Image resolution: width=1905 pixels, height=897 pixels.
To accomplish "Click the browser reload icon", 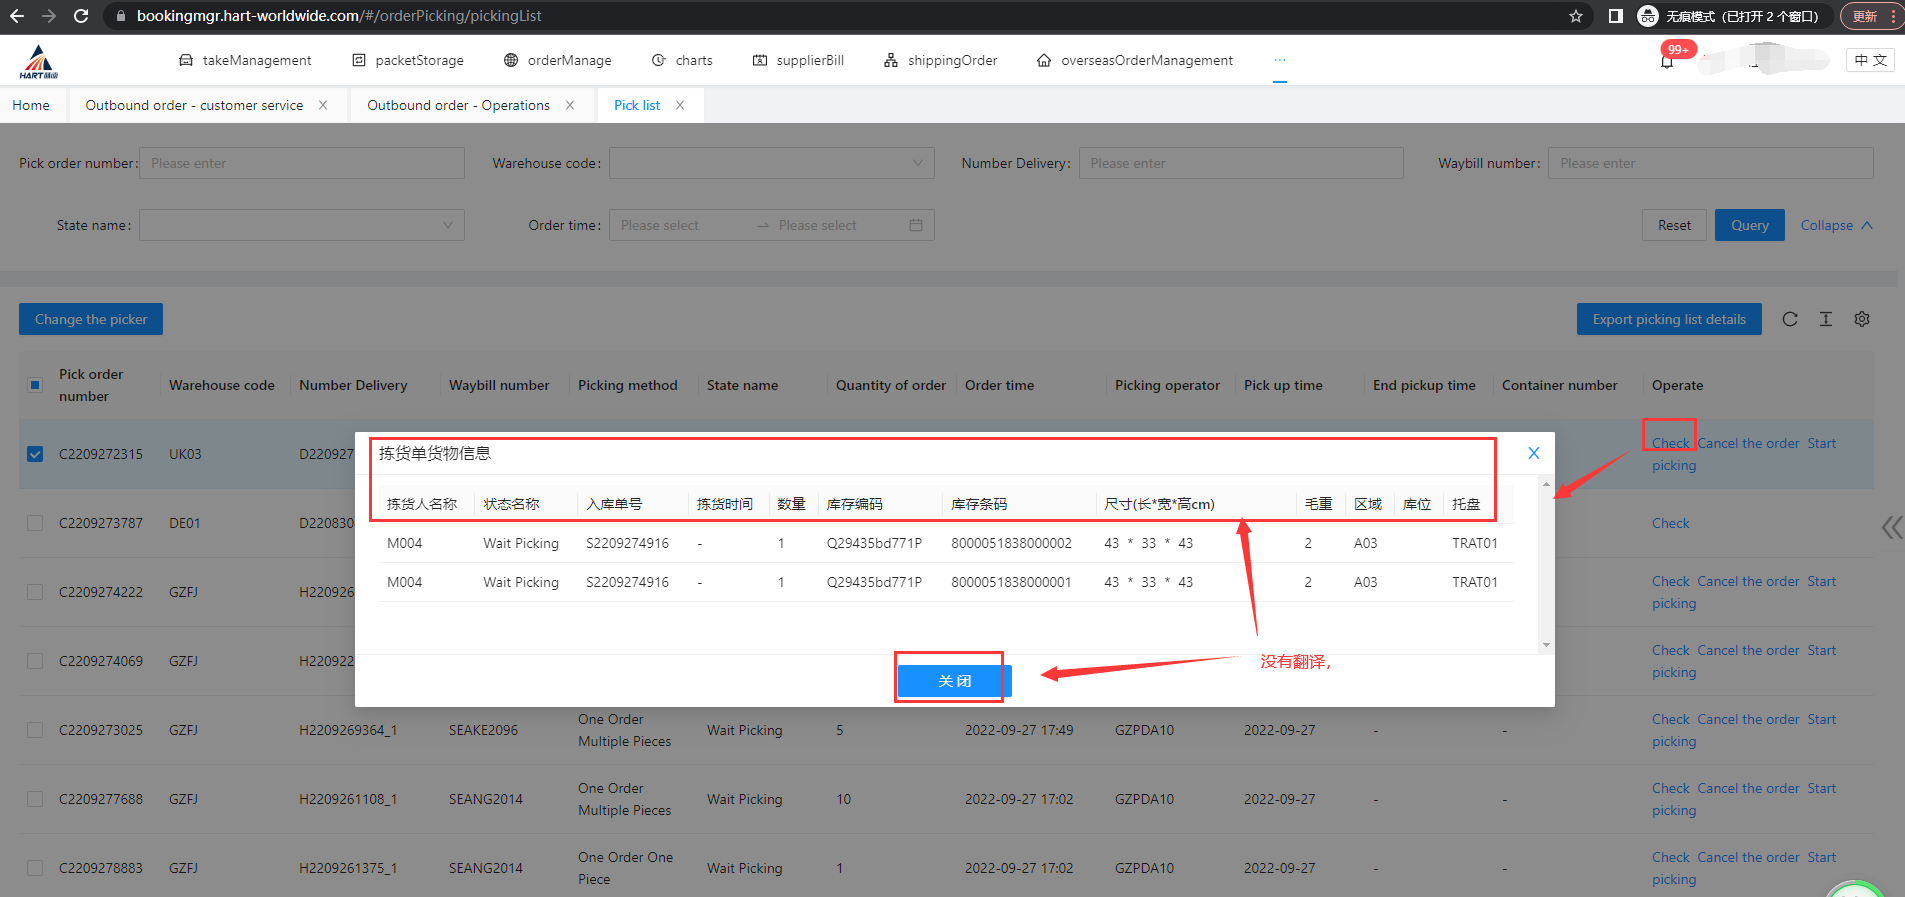I will point(81,16).
